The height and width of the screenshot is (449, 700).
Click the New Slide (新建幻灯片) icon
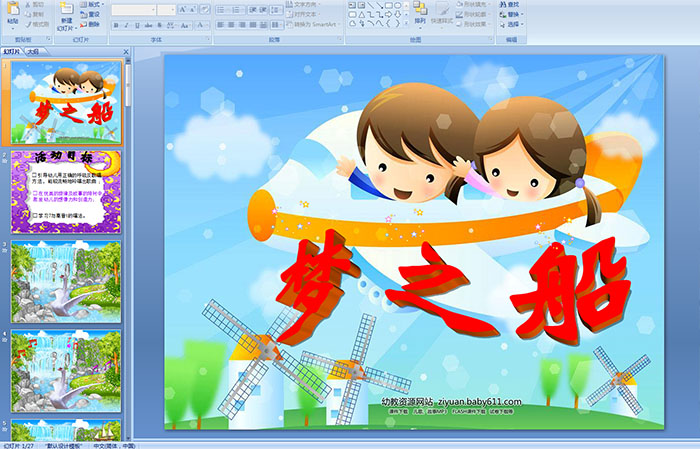67,9
